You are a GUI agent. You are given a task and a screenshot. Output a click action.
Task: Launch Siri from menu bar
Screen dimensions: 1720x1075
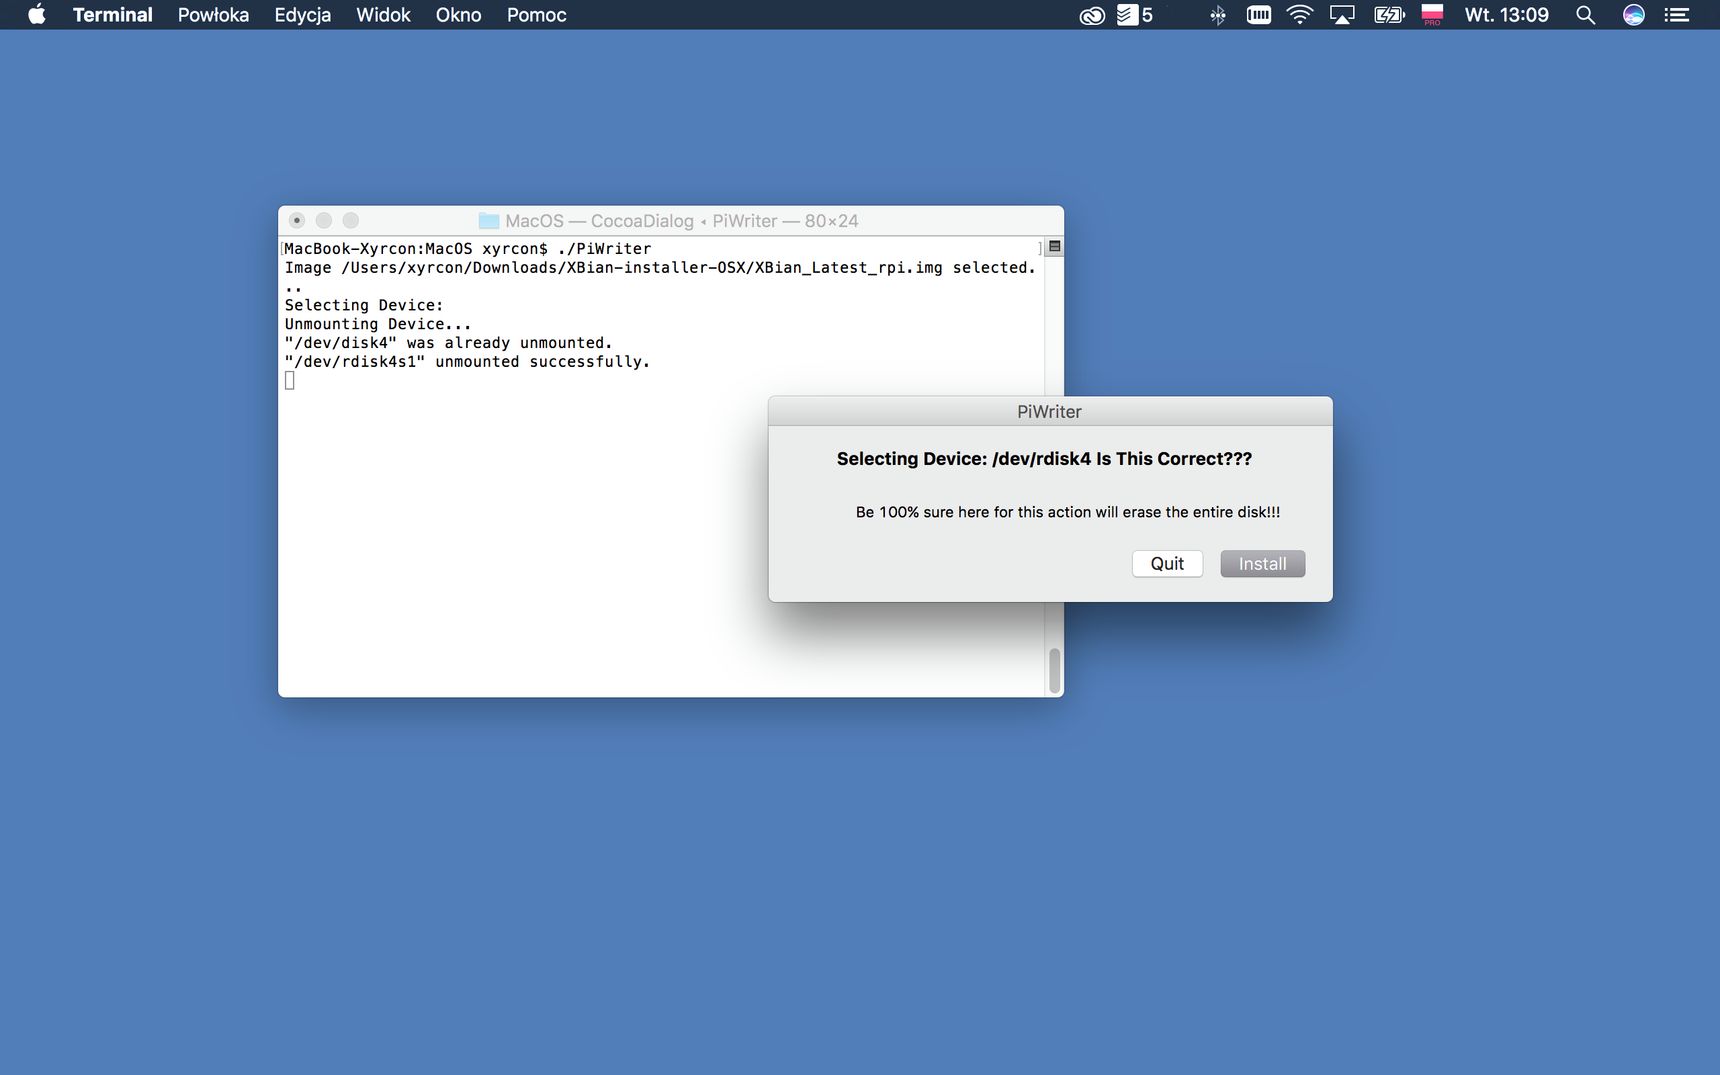coord(1633,15)
